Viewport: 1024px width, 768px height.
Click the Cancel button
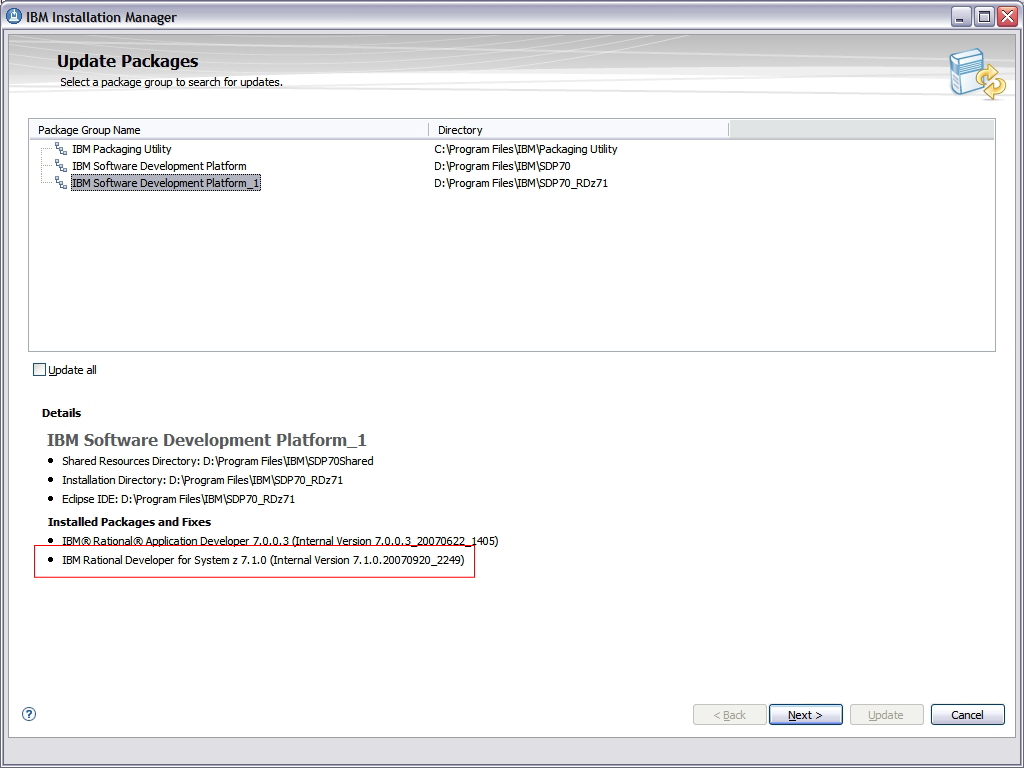pyautogui.click(x=967, y=714)
